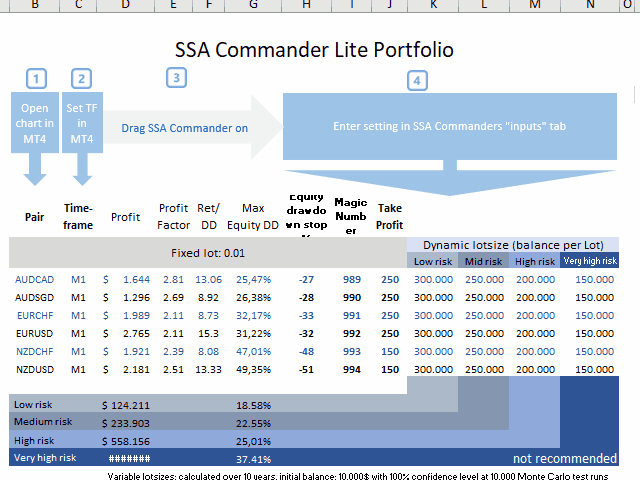Select column N header
Viewport: 640px width, 480px height.
click(x=590, y=5)
